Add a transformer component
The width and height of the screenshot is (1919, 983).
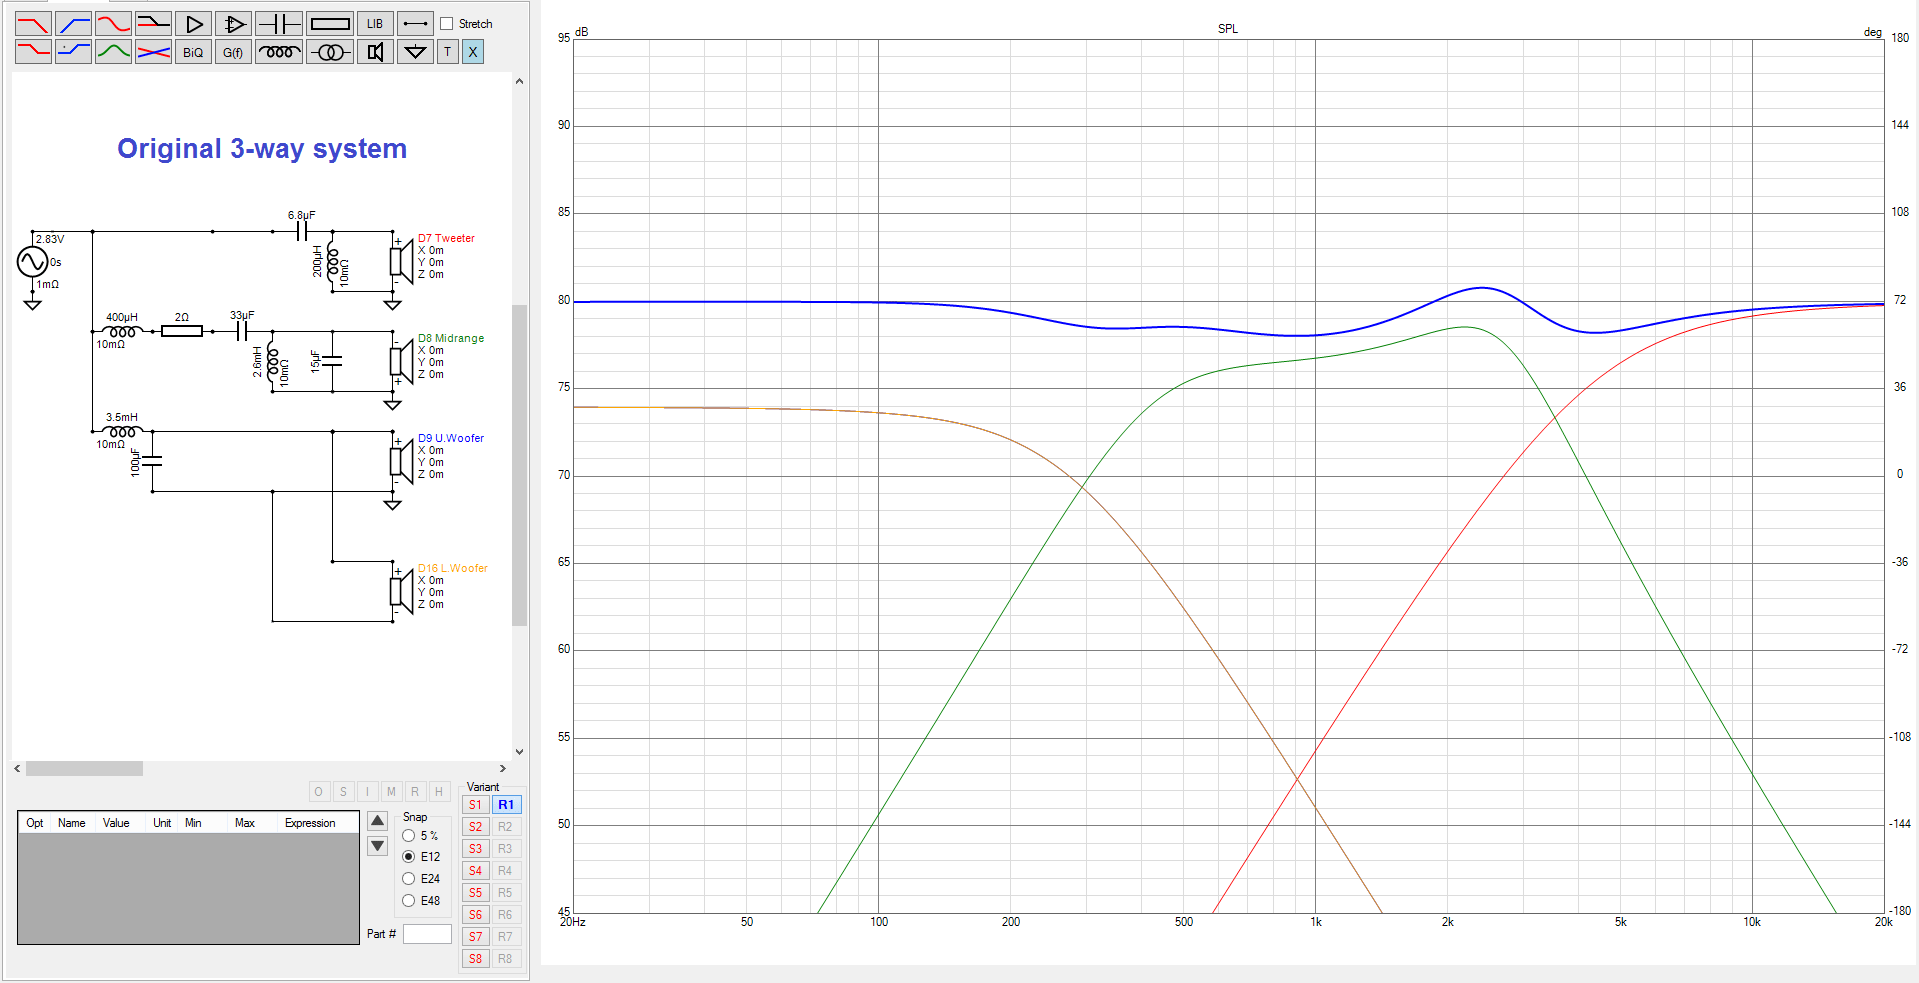click(x=330, y=52)
